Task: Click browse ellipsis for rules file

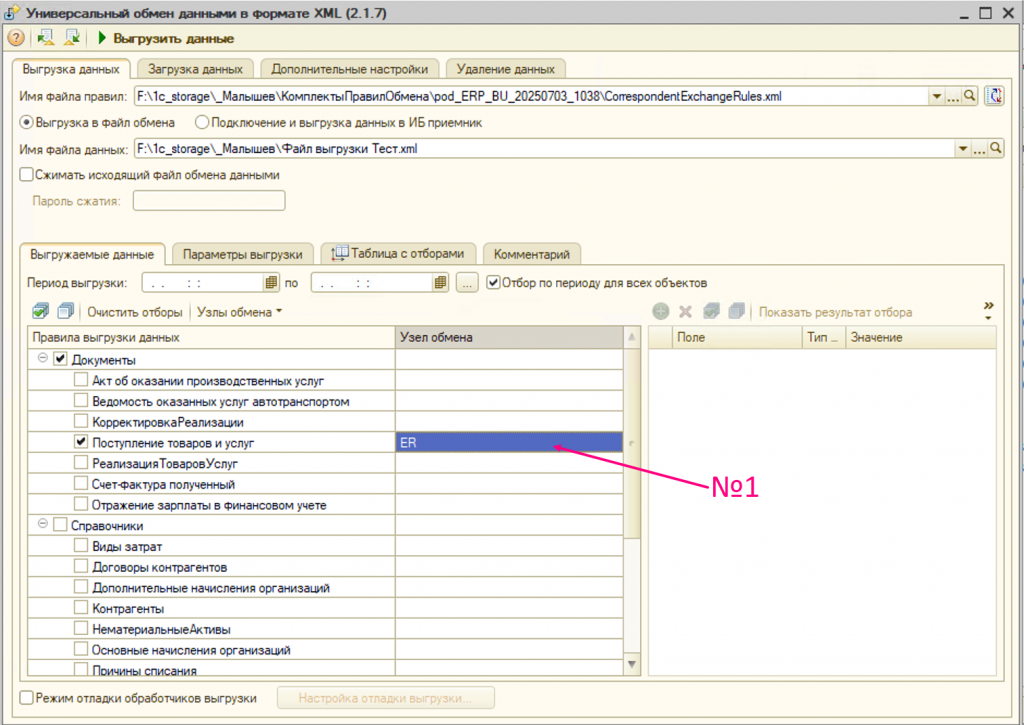Action: pyautogui.click(x=953, y=96)
